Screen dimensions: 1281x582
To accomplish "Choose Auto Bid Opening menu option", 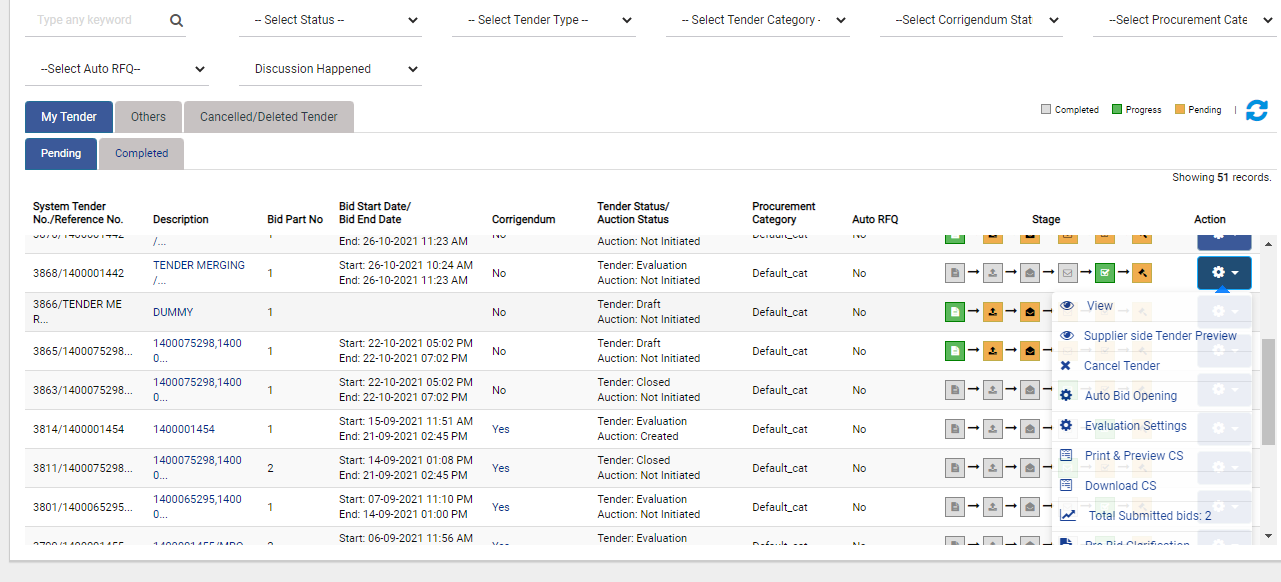I will [x=1130, y=396].
